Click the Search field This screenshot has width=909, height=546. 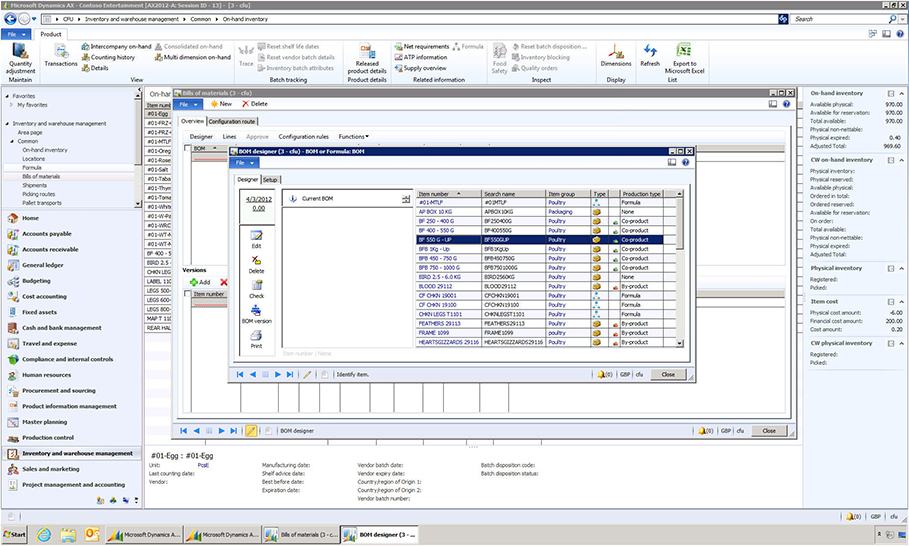[x=839, y=19]
